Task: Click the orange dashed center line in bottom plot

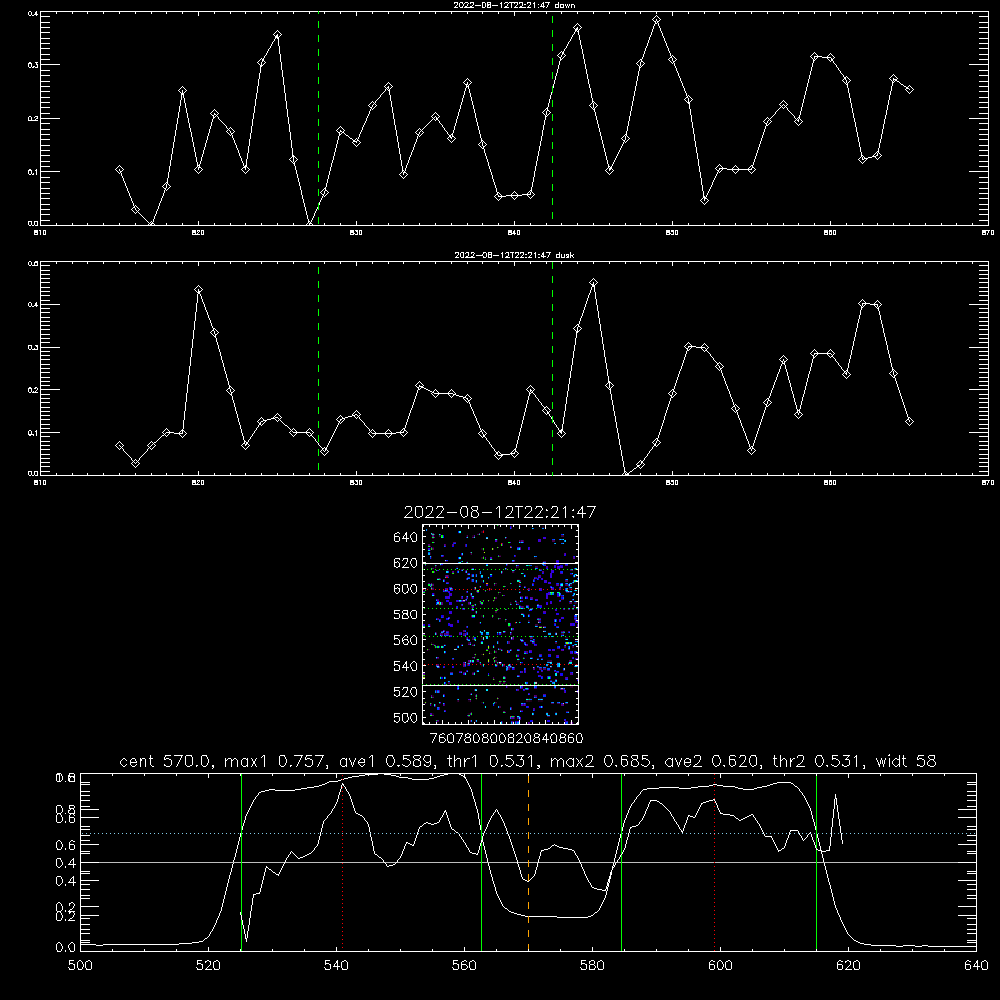Action: (528, 862)
